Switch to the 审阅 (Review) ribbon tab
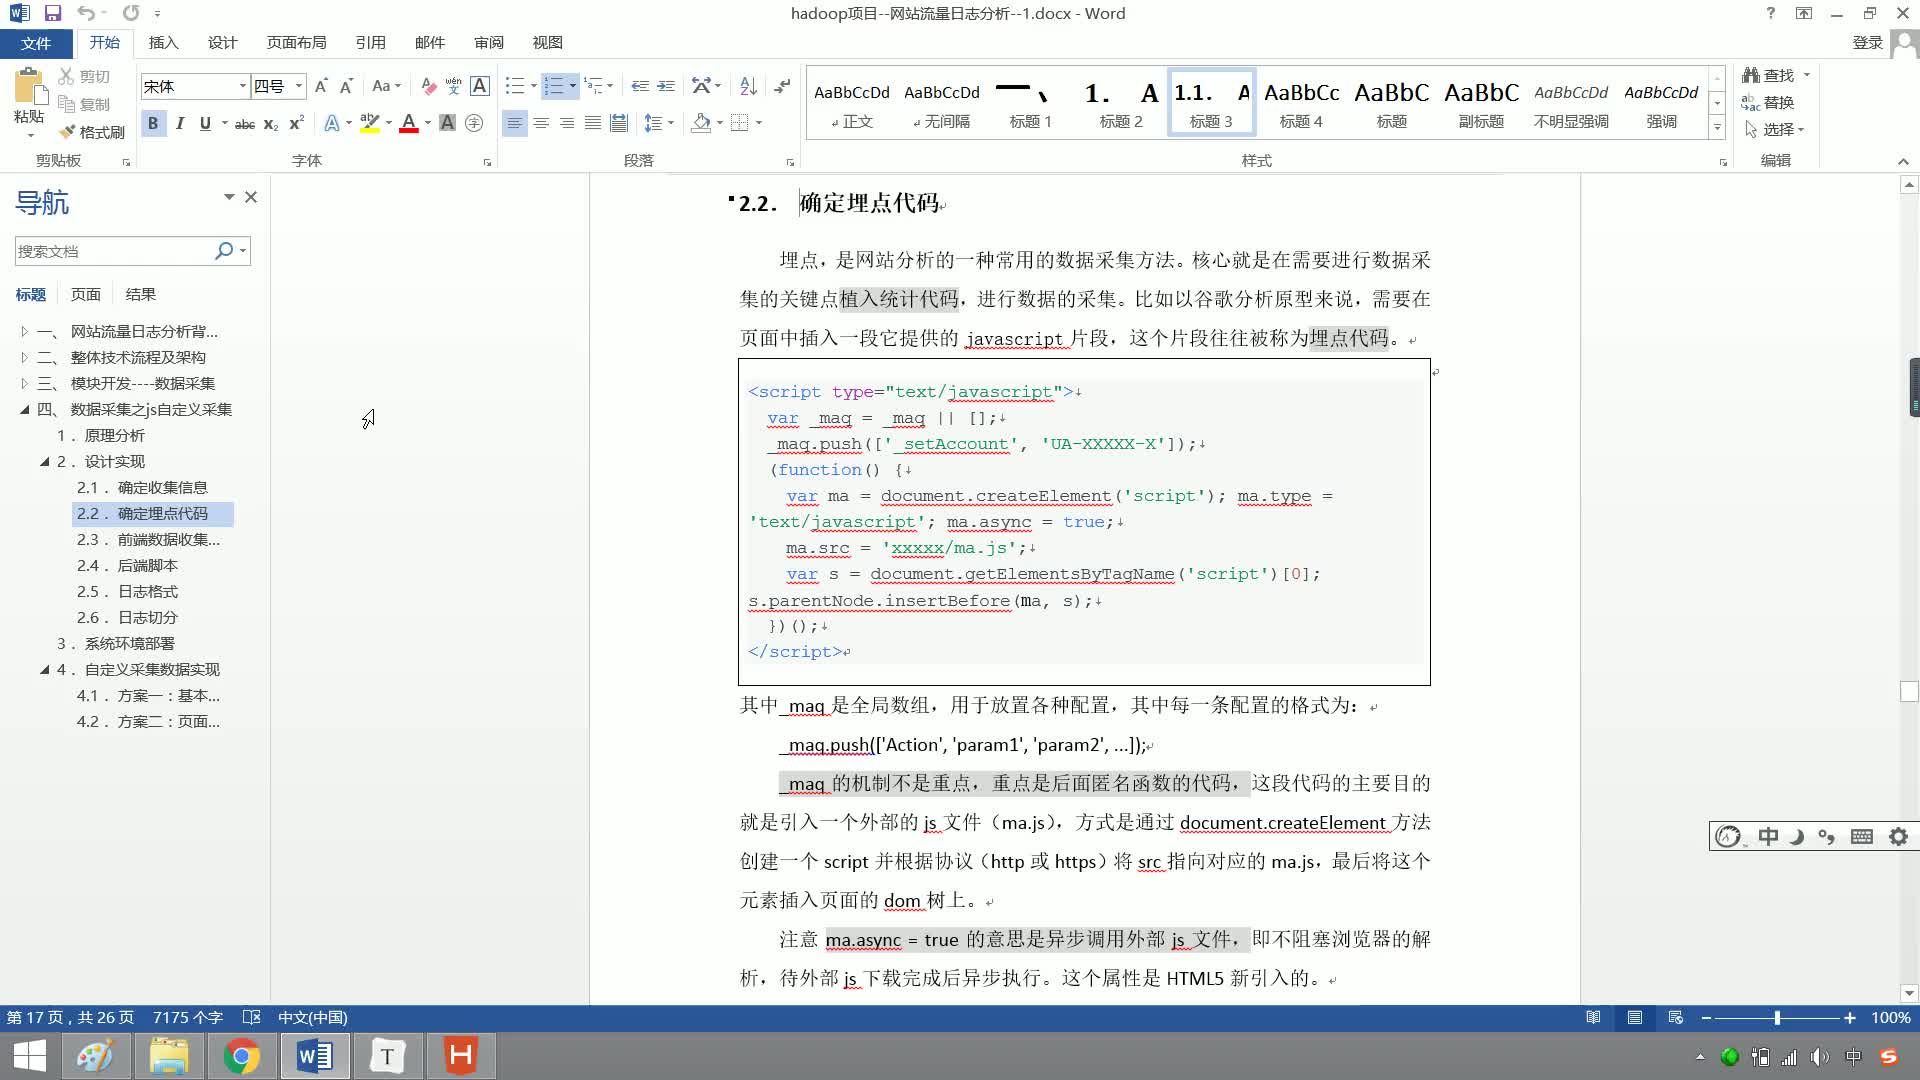Viewport: 1920px width, 1080px height. 489,43
